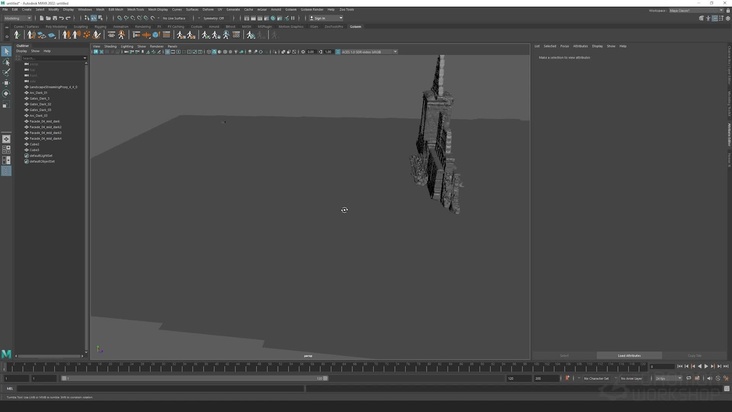
Task: Select Gates_Dark_02 in Outliner
Action: (40, 104)
